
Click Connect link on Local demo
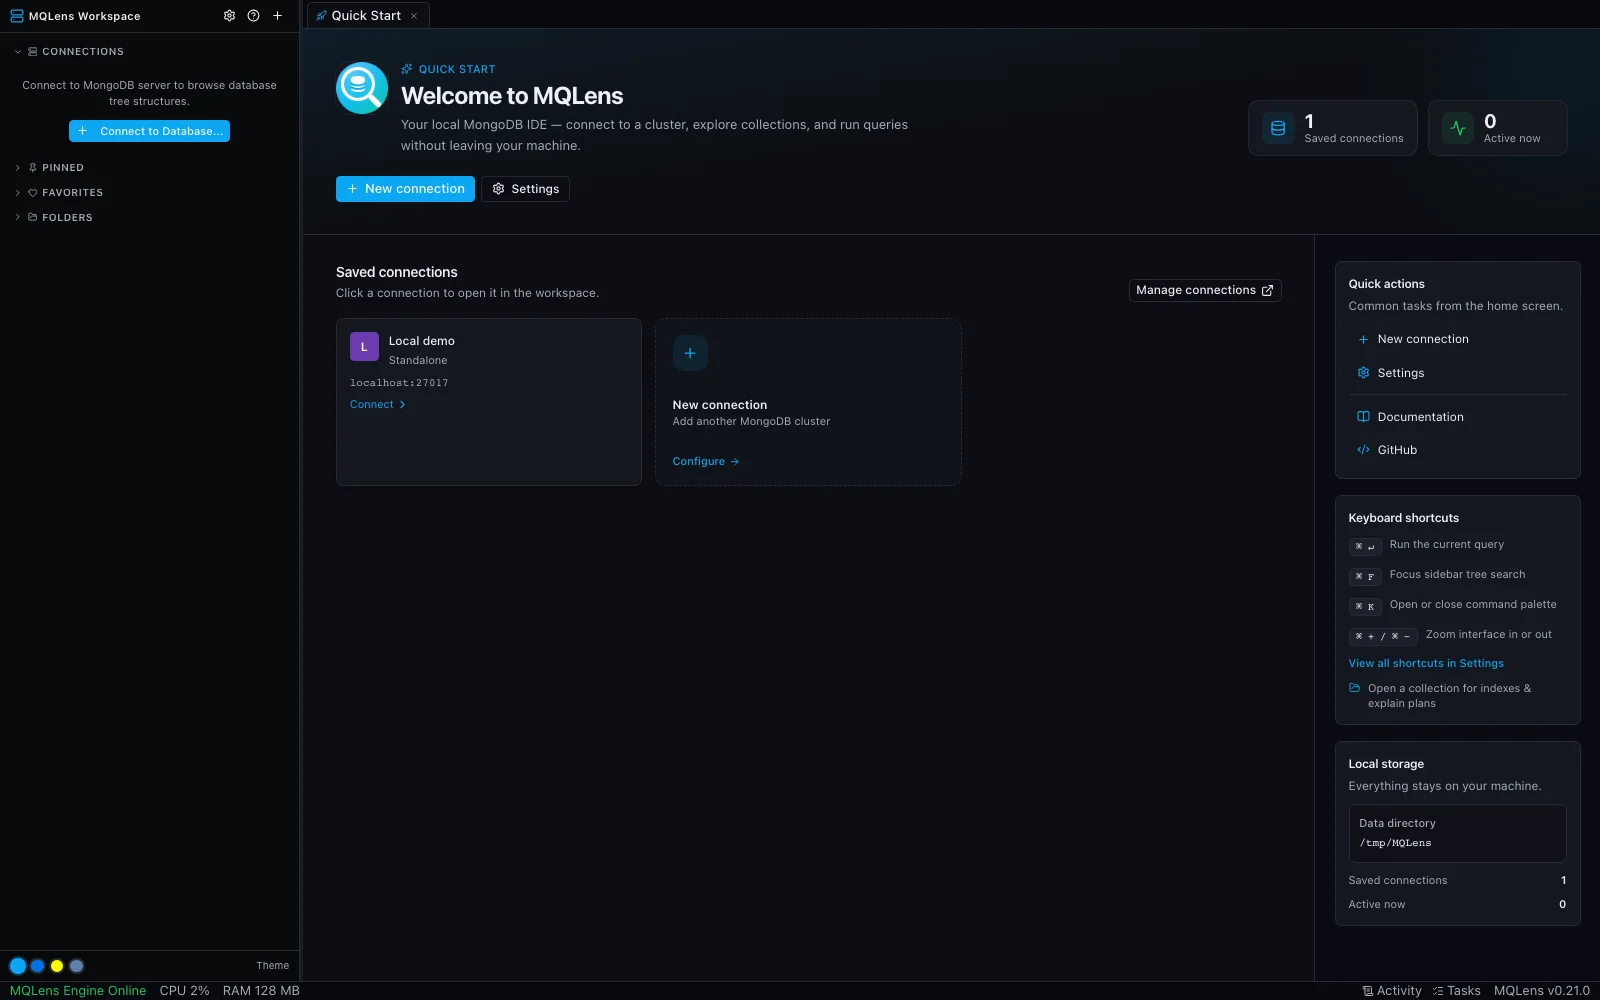(x=378, y=405)
